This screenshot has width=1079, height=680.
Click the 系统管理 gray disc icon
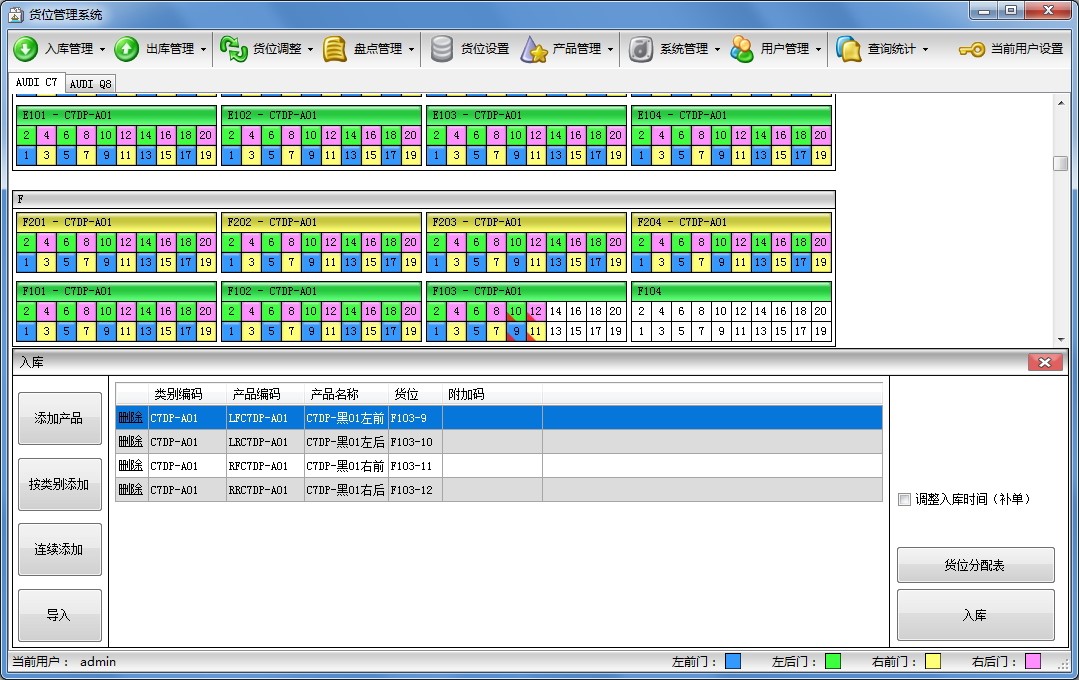(640, 49)
